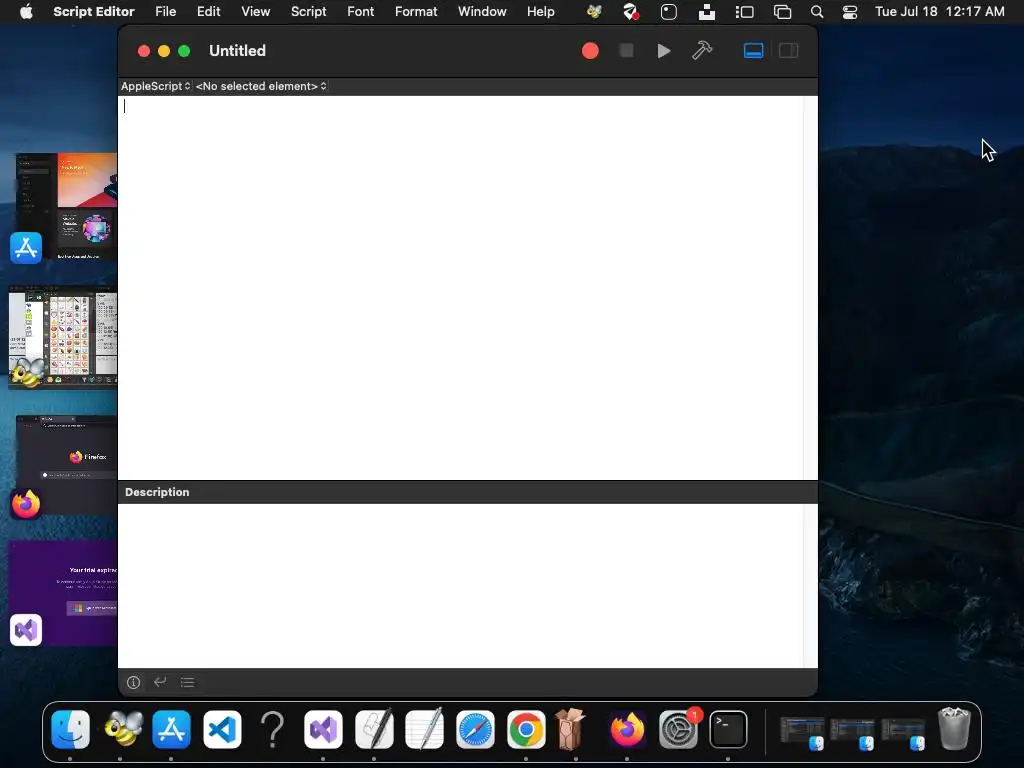Toggle the bottom accessory view pane
1024x768 pixels.
tap(753, 50)
